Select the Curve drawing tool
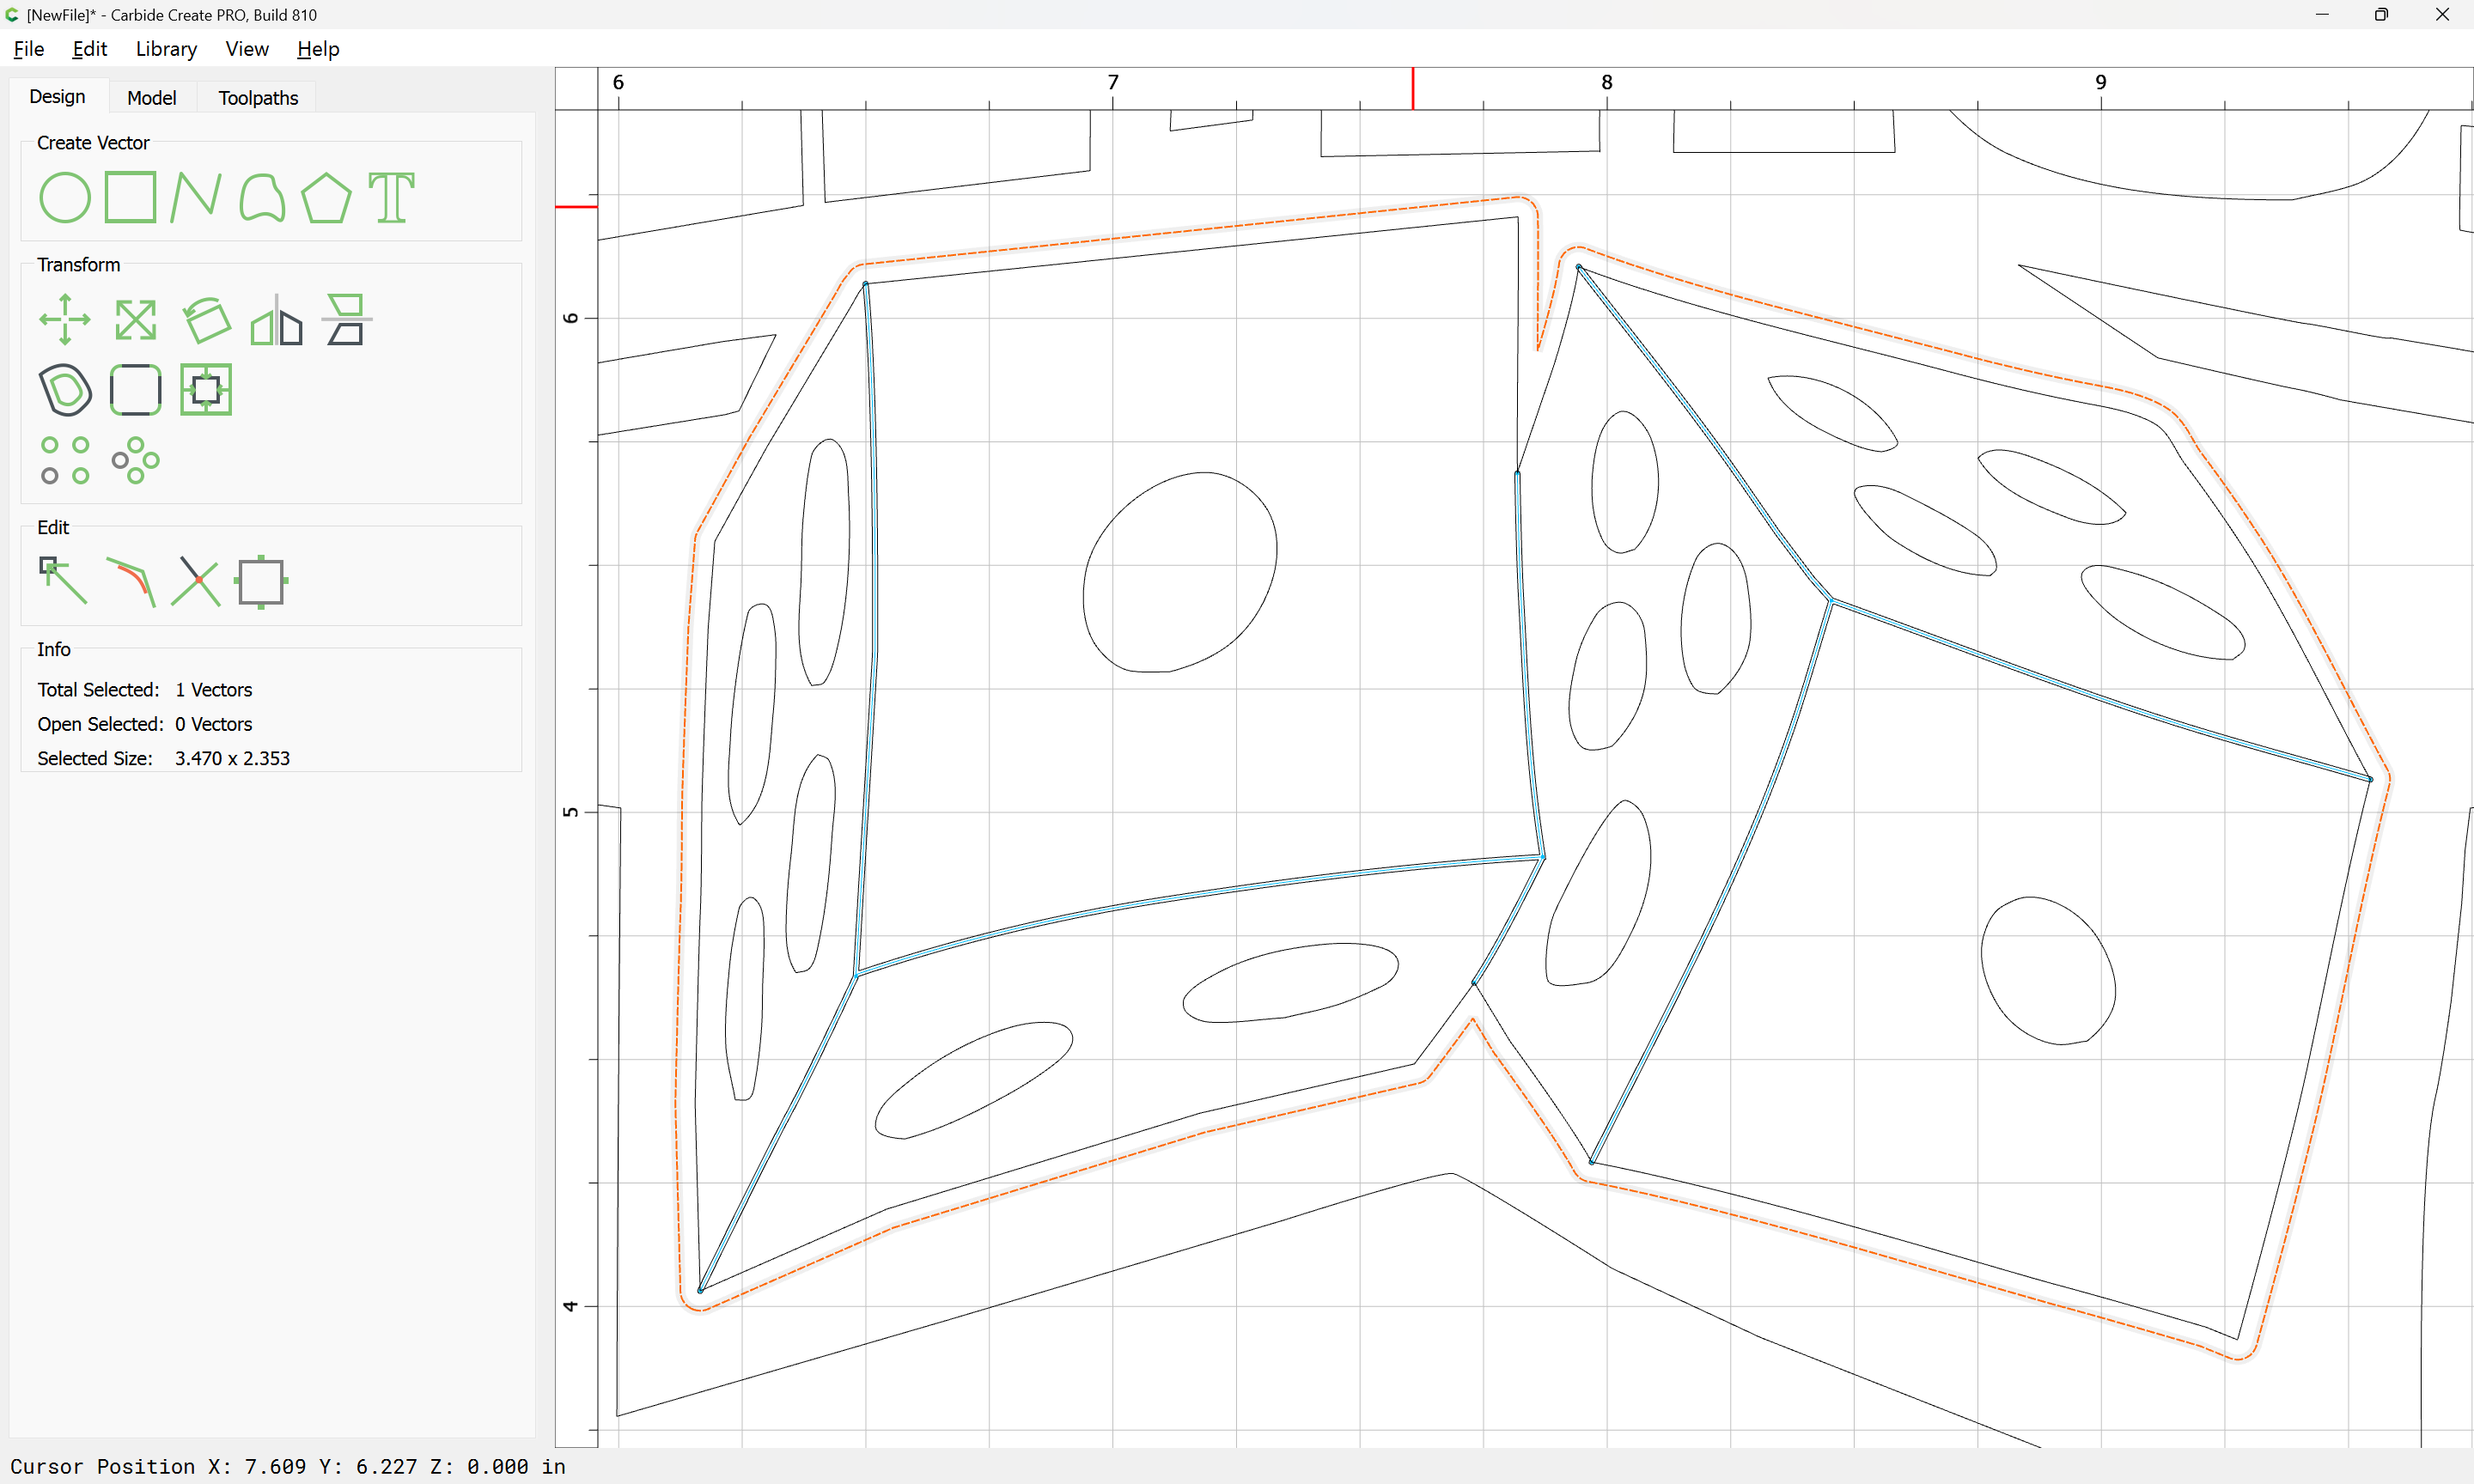 pyautogui.click(x=262, y=197)
